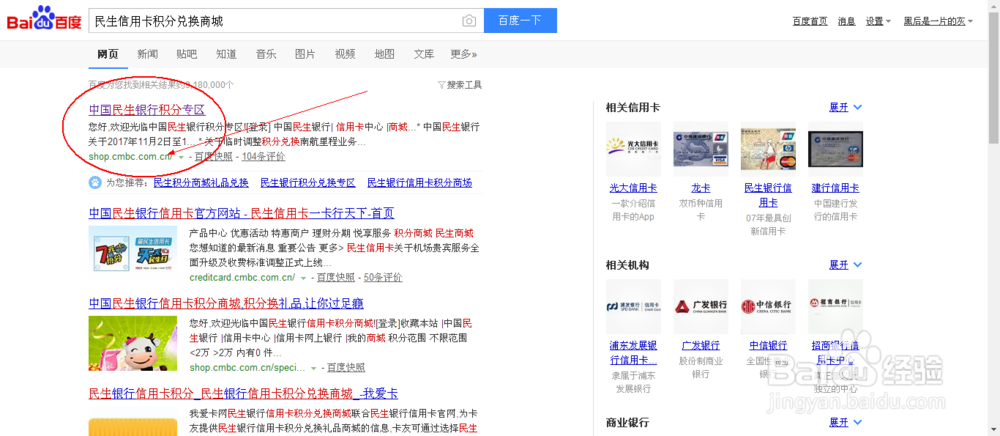Switch to the 视频 tab
This screenshot has width=1000, height=436.
[x=345, y=54]
